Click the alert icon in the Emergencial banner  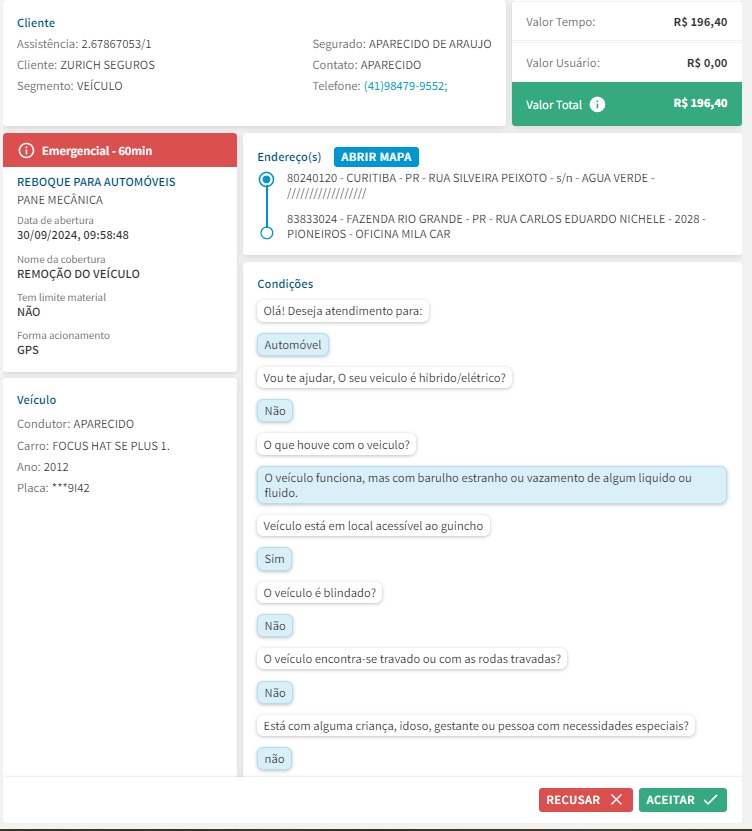26,151
